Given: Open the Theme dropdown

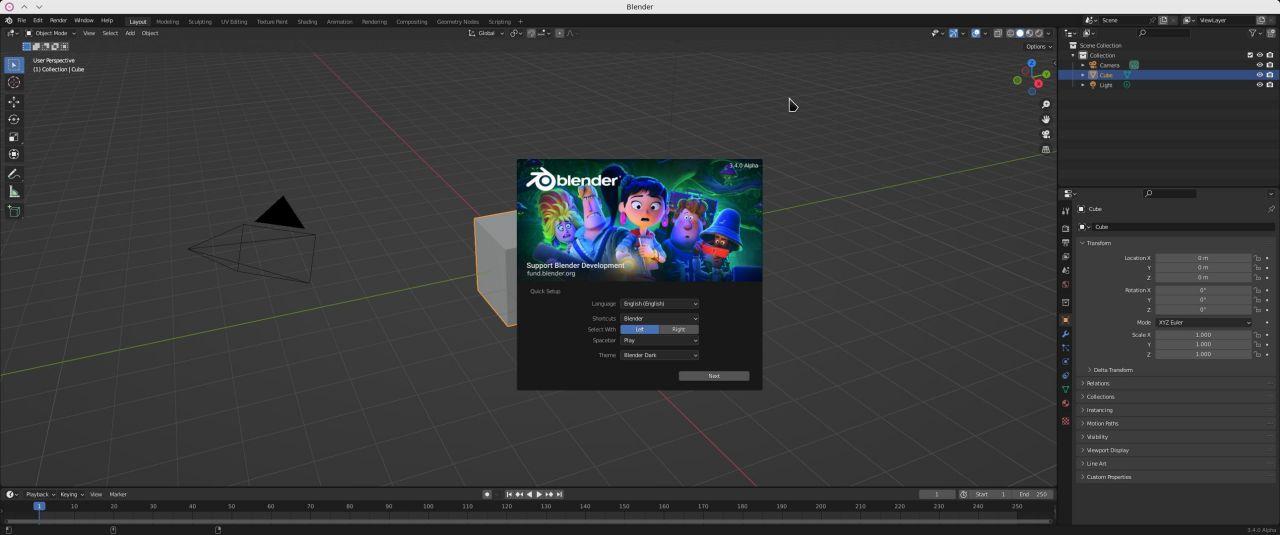Looking at the screenshot, I should tap(659, 355).
